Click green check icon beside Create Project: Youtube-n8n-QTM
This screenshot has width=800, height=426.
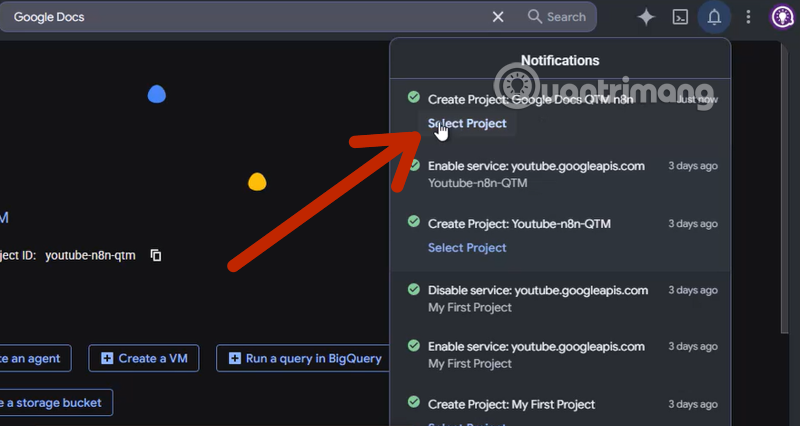[414, 221]
